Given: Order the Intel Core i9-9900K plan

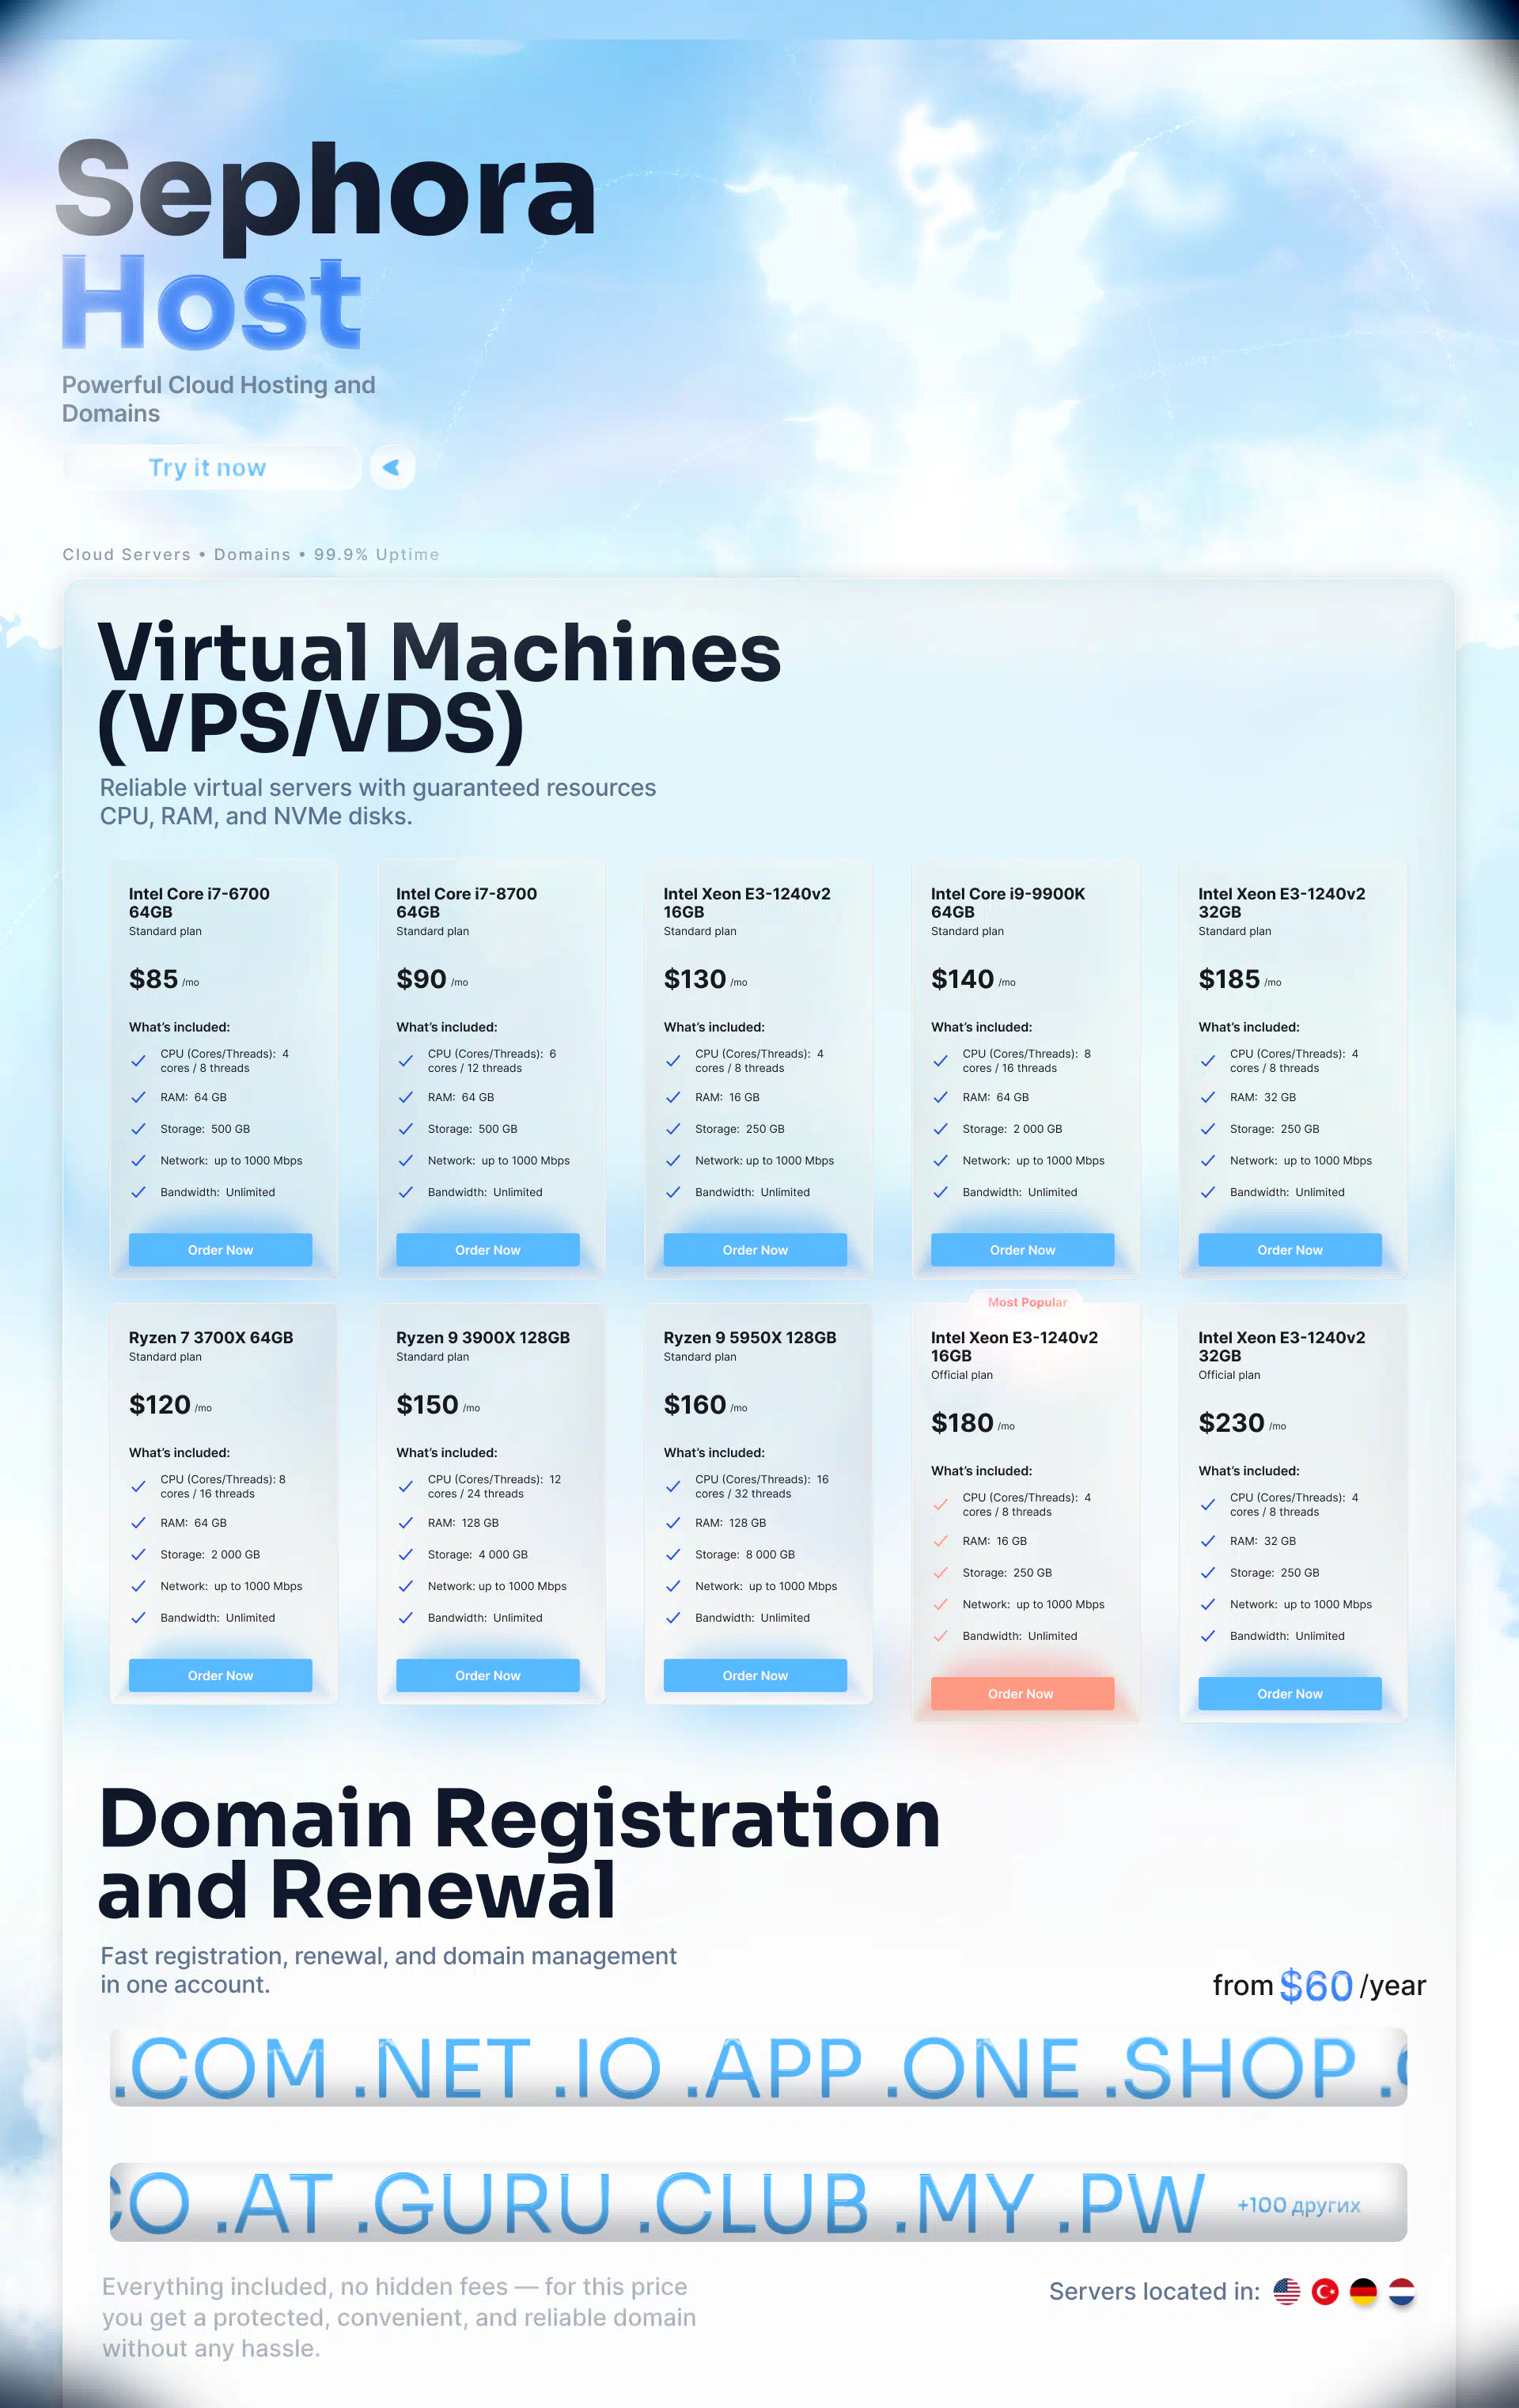Looking at the screenshot, I should 1022,1250.
